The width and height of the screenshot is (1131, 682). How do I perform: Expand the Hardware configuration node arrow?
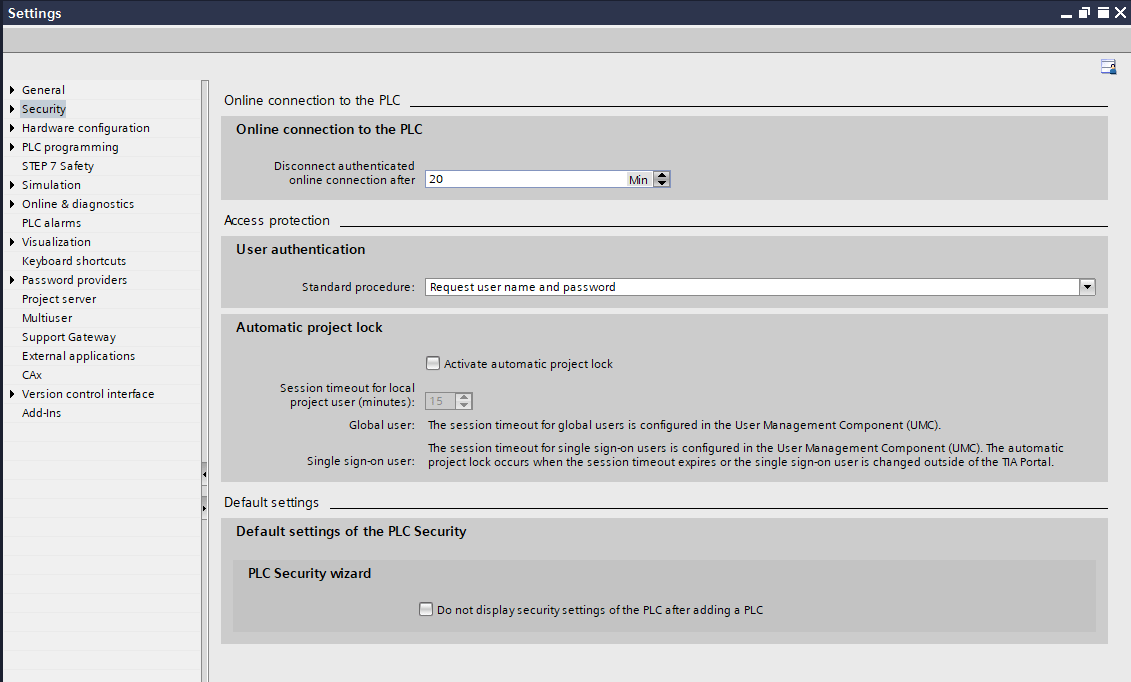pos(12,128)
